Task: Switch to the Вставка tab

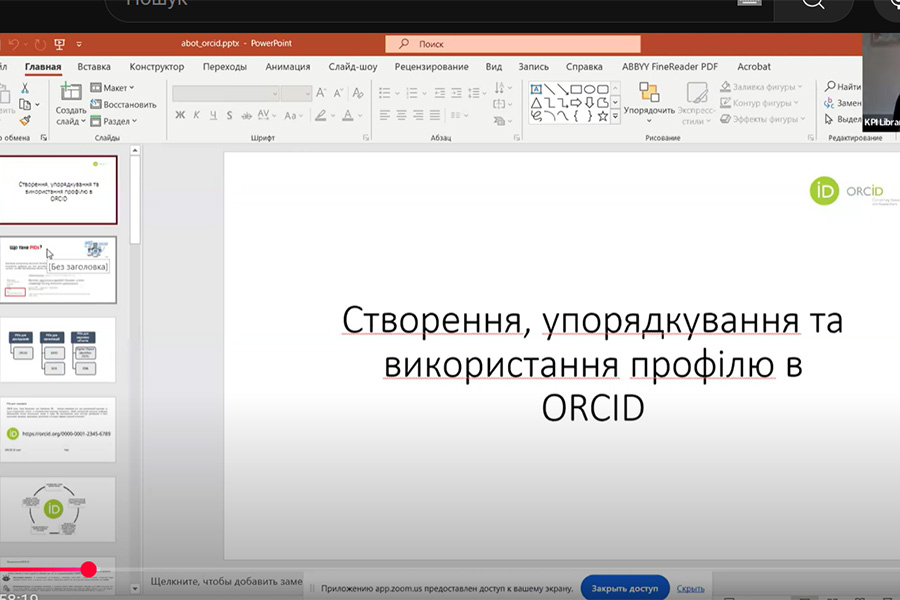Action: click(94, 67)
